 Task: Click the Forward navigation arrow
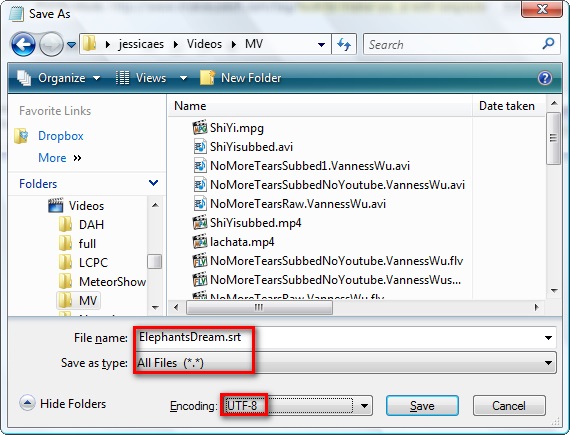[x=51, y=44]
